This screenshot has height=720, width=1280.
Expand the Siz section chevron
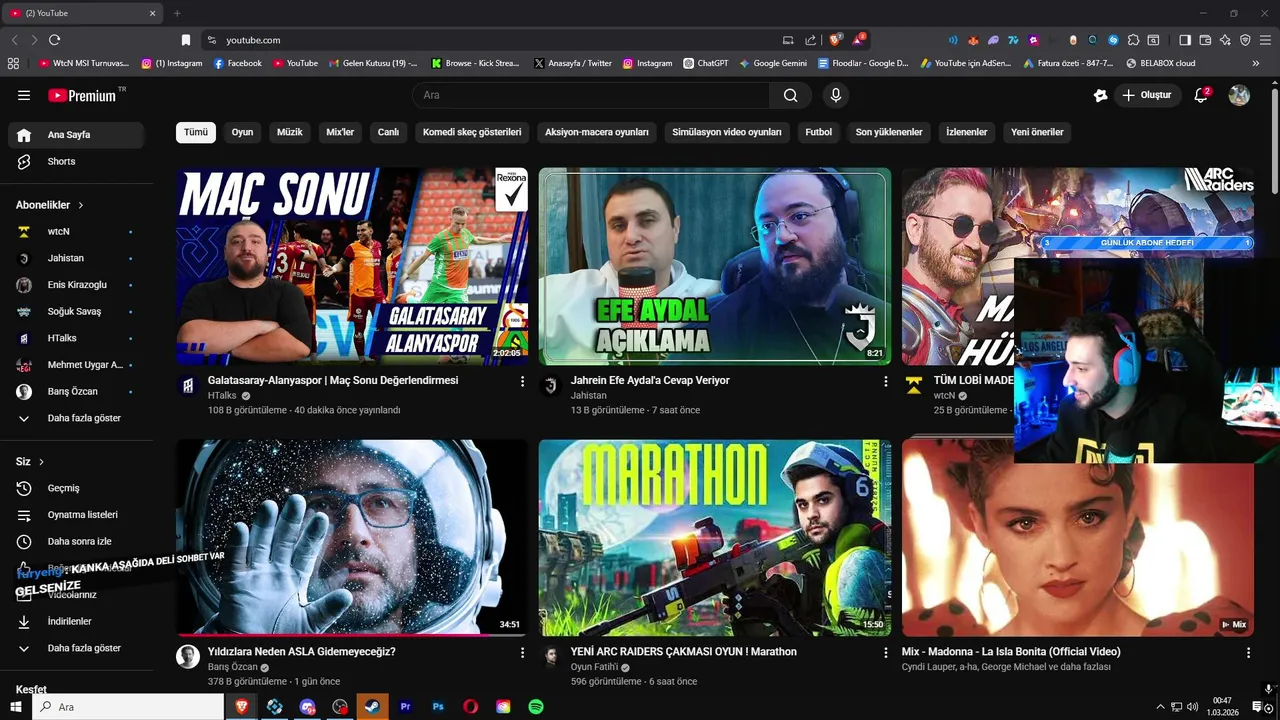(x=41, y=462)
